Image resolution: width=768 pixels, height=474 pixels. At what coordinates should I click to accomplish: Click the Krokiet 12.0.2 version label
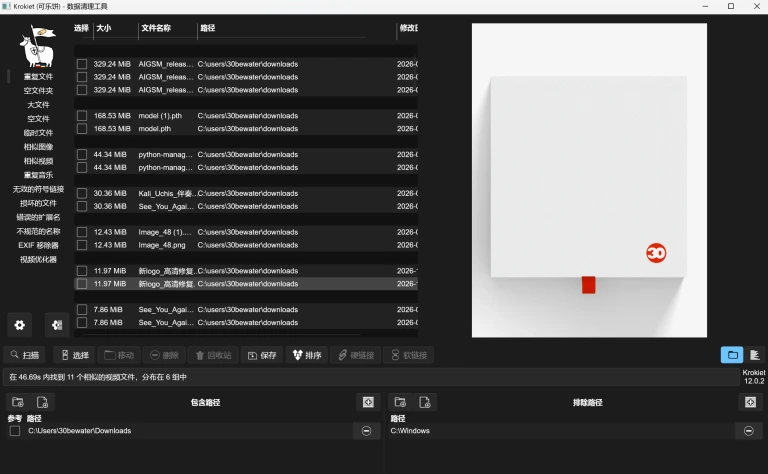(x=754, y=377)
